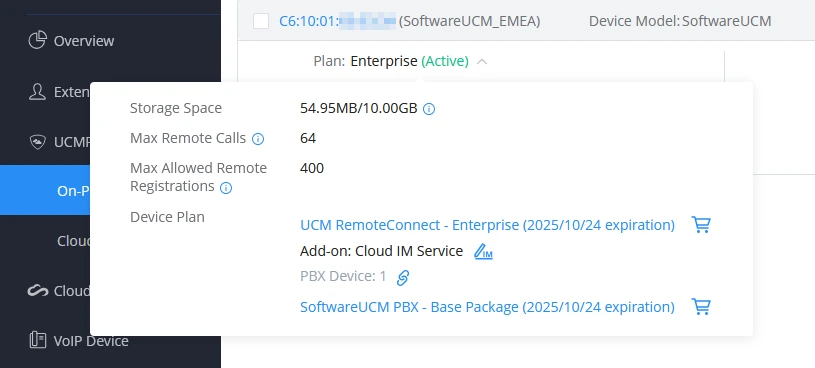Click the Extension person icon in sidebar
The image size is (815, 368).
point(37,91)
